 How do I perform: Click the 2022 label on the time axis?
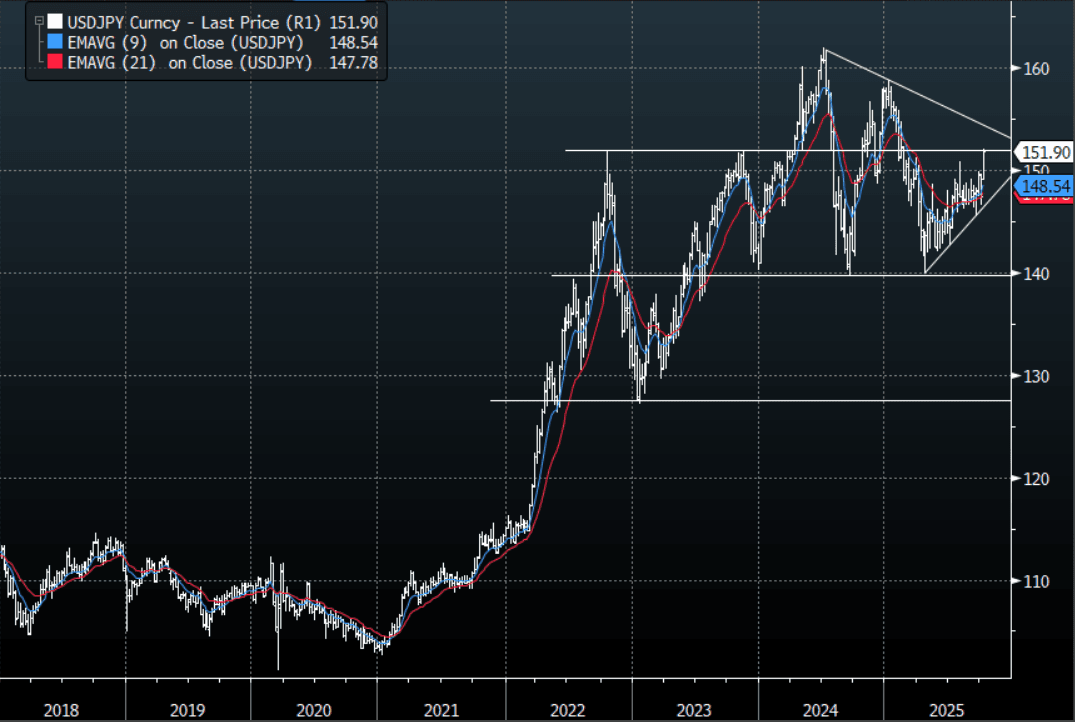click(568, 710)
